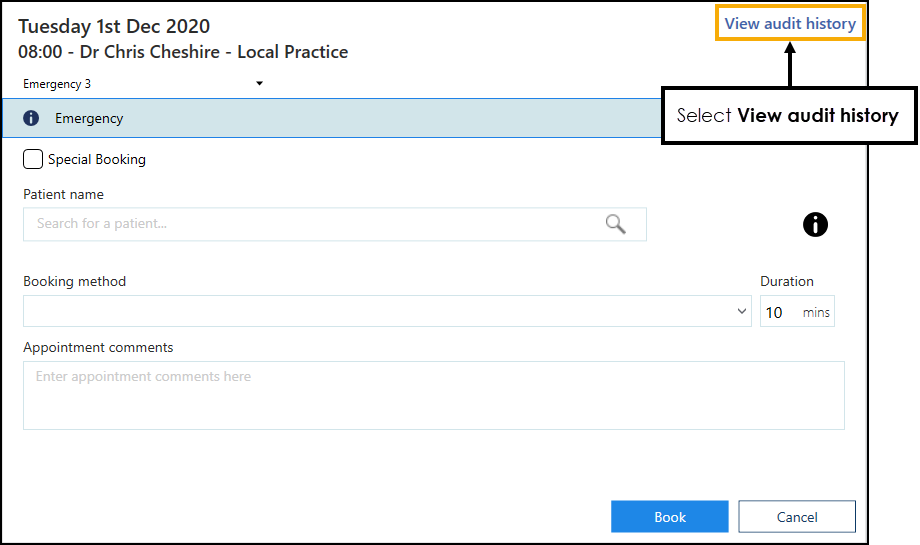Click the mins unit text in Duration
The height and width of the screenshot is (545, 920).
coord(816,313)
